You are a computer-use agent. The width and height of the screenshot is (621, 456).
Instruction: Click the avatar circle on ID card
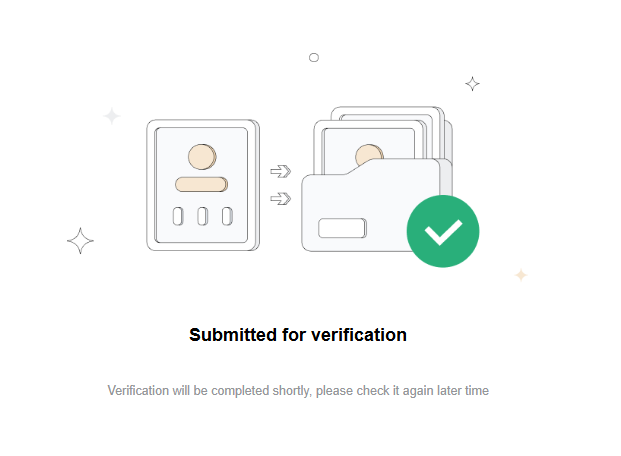click(202, 157)
